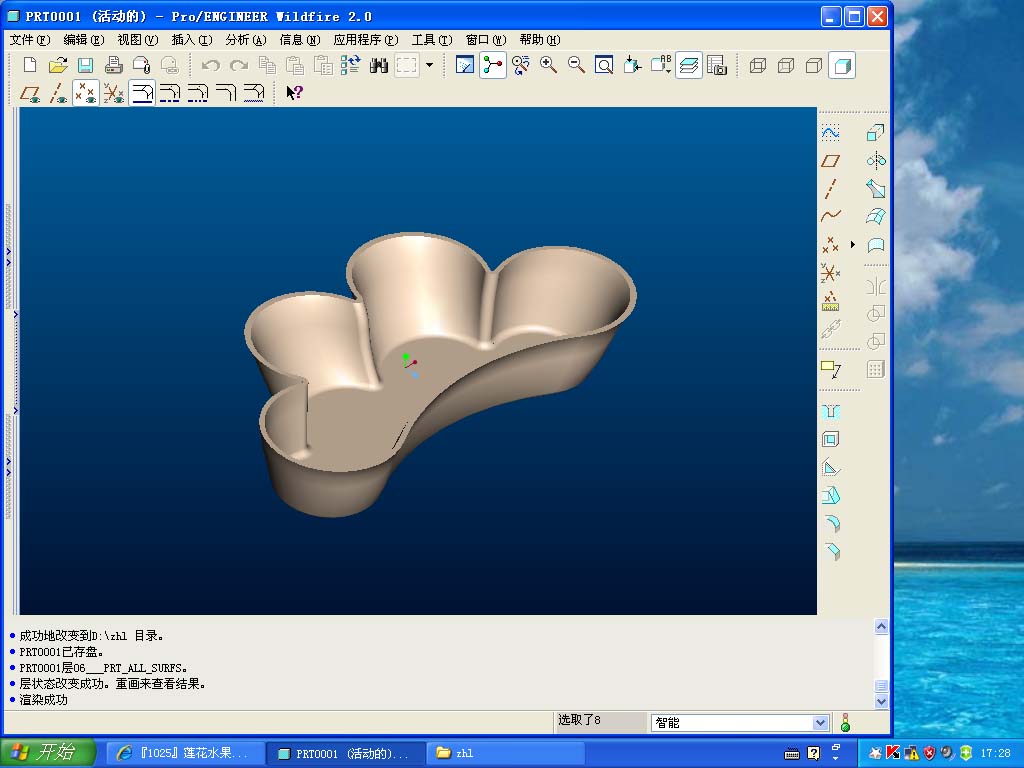Select the round tool icon

coord(831,524)
